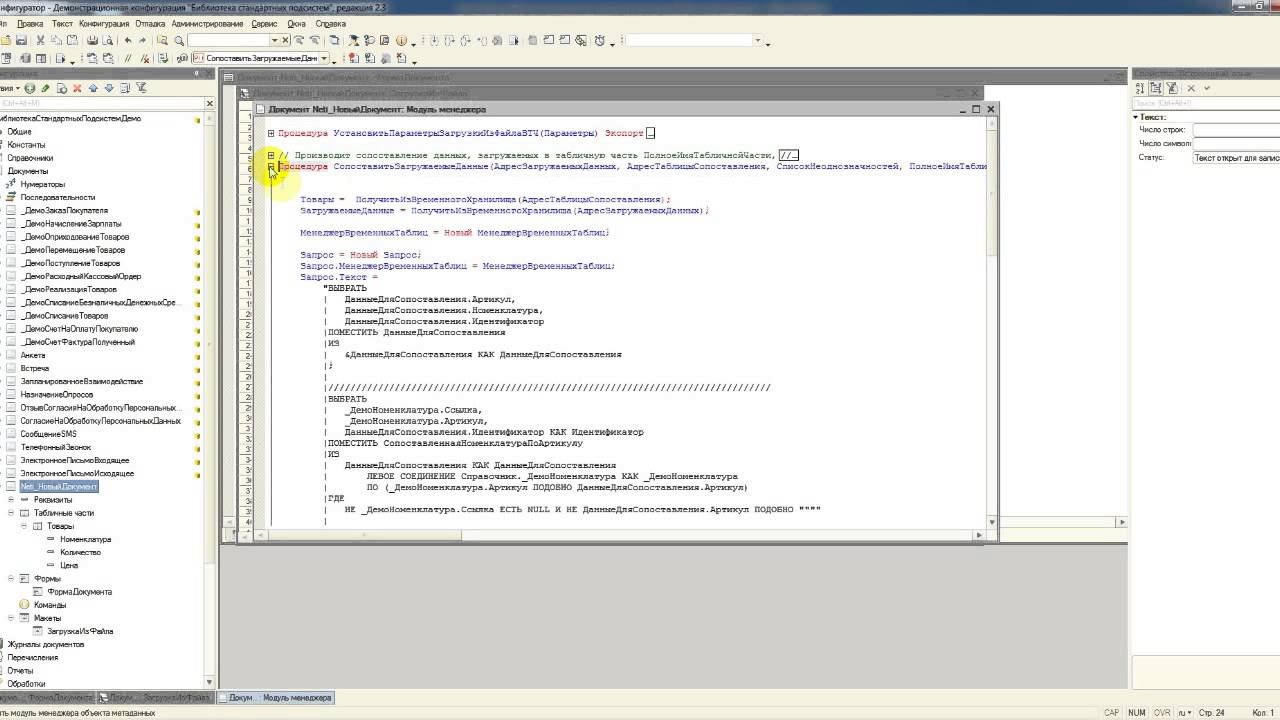Open the Администрирование menu
This screenshot has height=720, width=1280.
coord(207,23)
